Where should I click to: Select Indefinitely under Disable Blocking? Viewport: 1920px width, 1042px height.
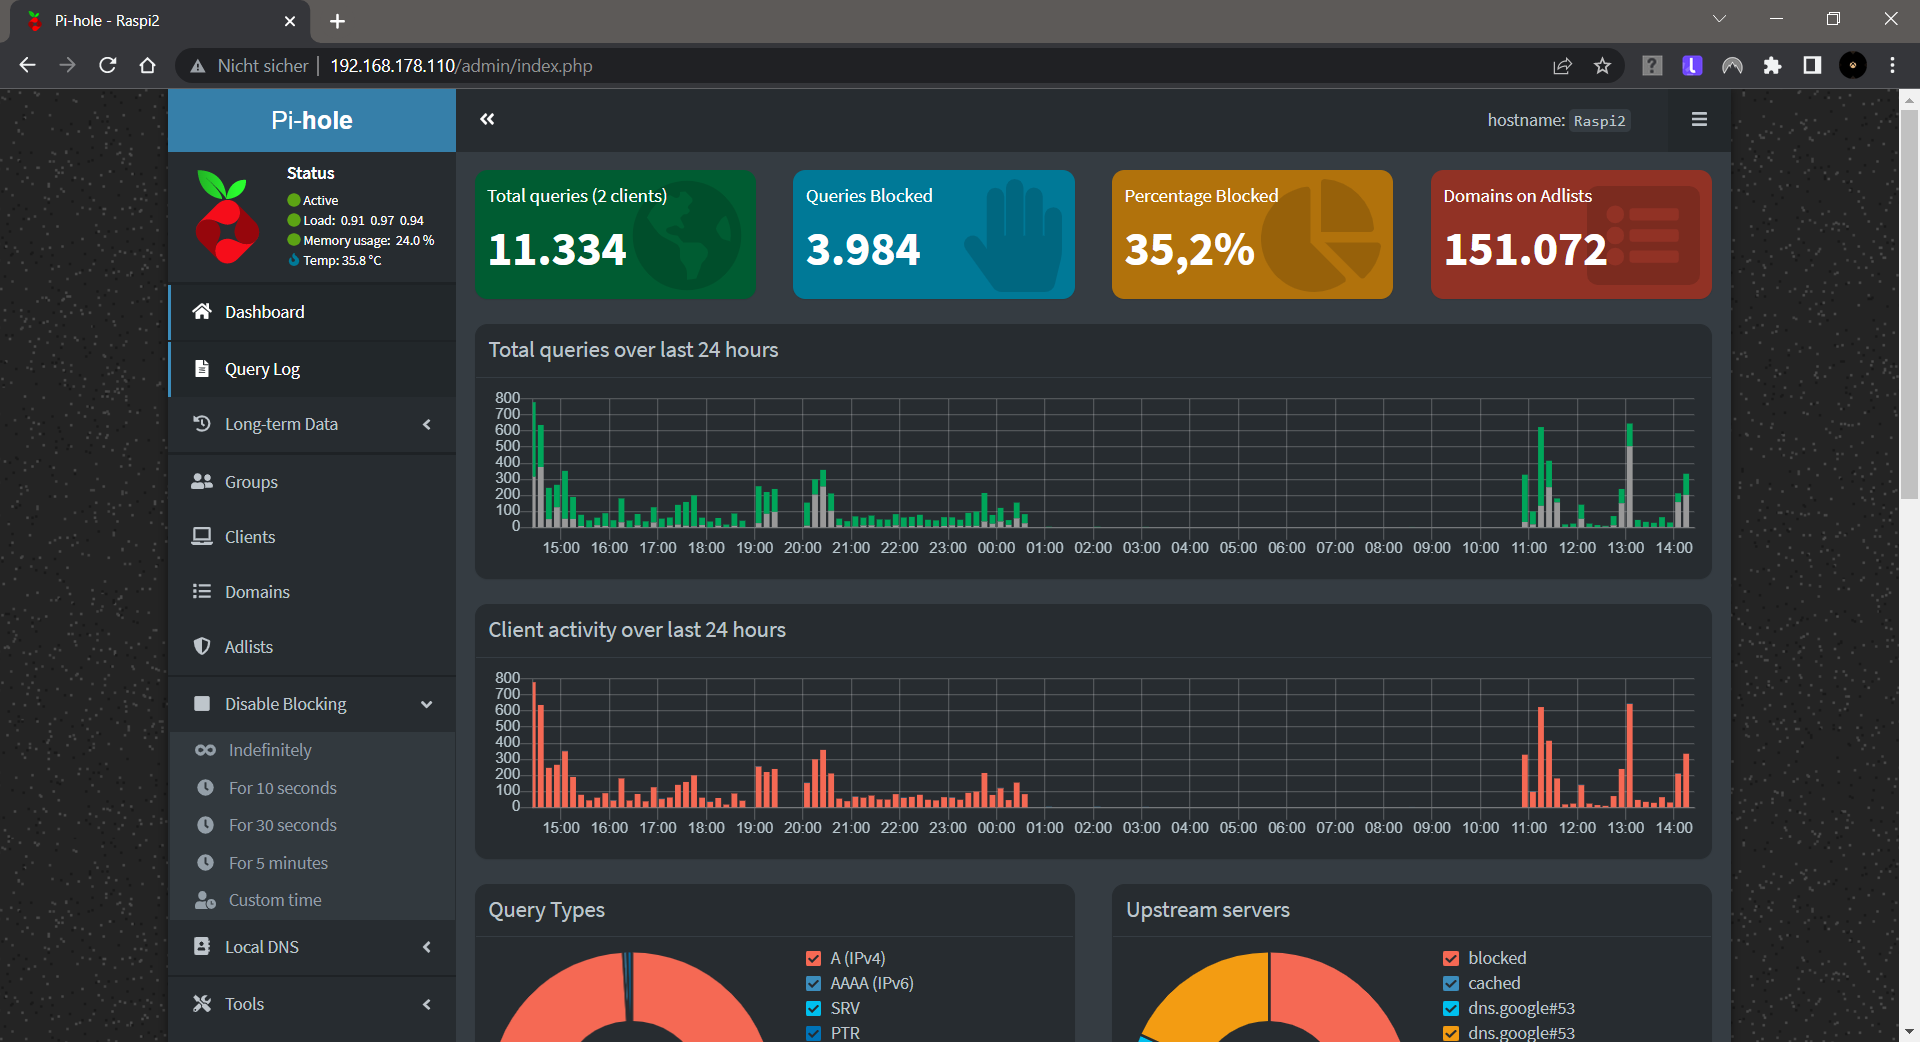click(x=270, y=750)
